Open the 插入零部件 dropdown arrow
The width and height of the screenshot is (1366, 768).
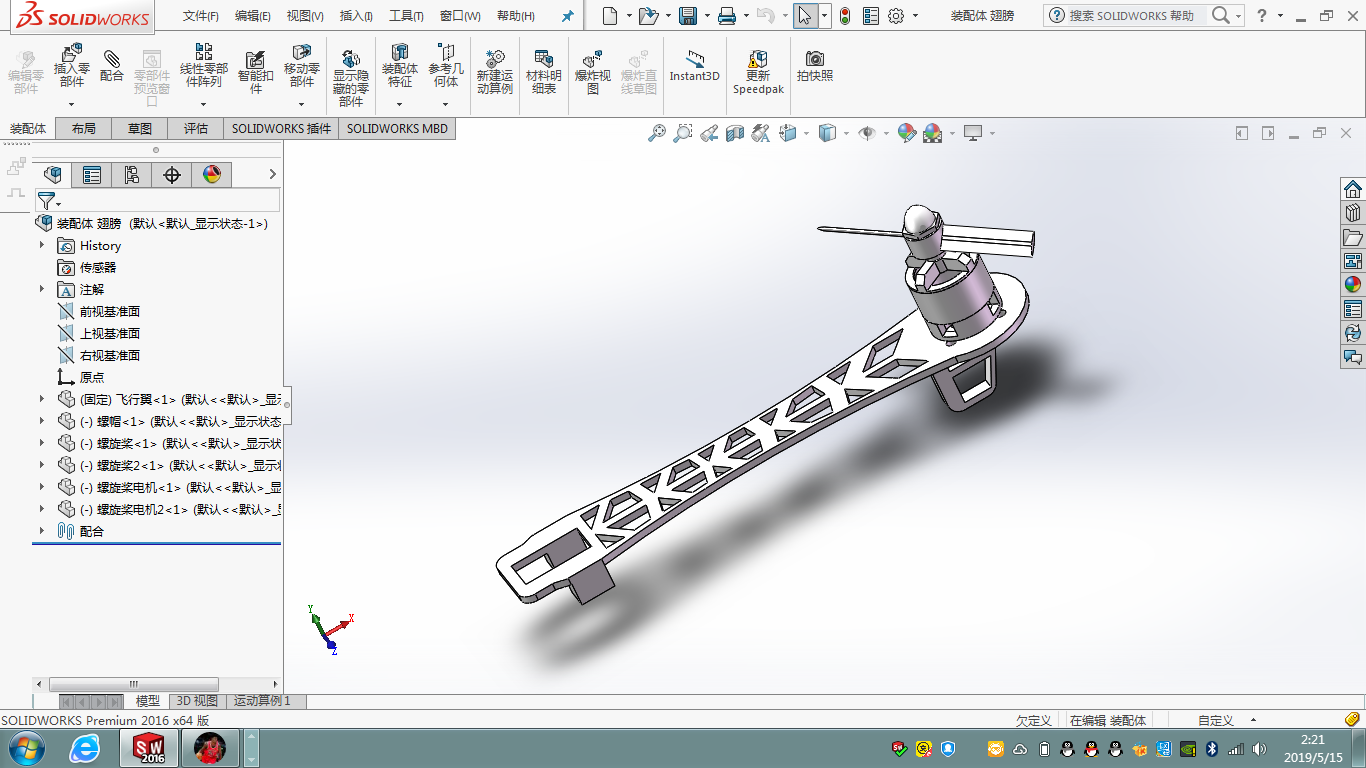pos(72,104)
